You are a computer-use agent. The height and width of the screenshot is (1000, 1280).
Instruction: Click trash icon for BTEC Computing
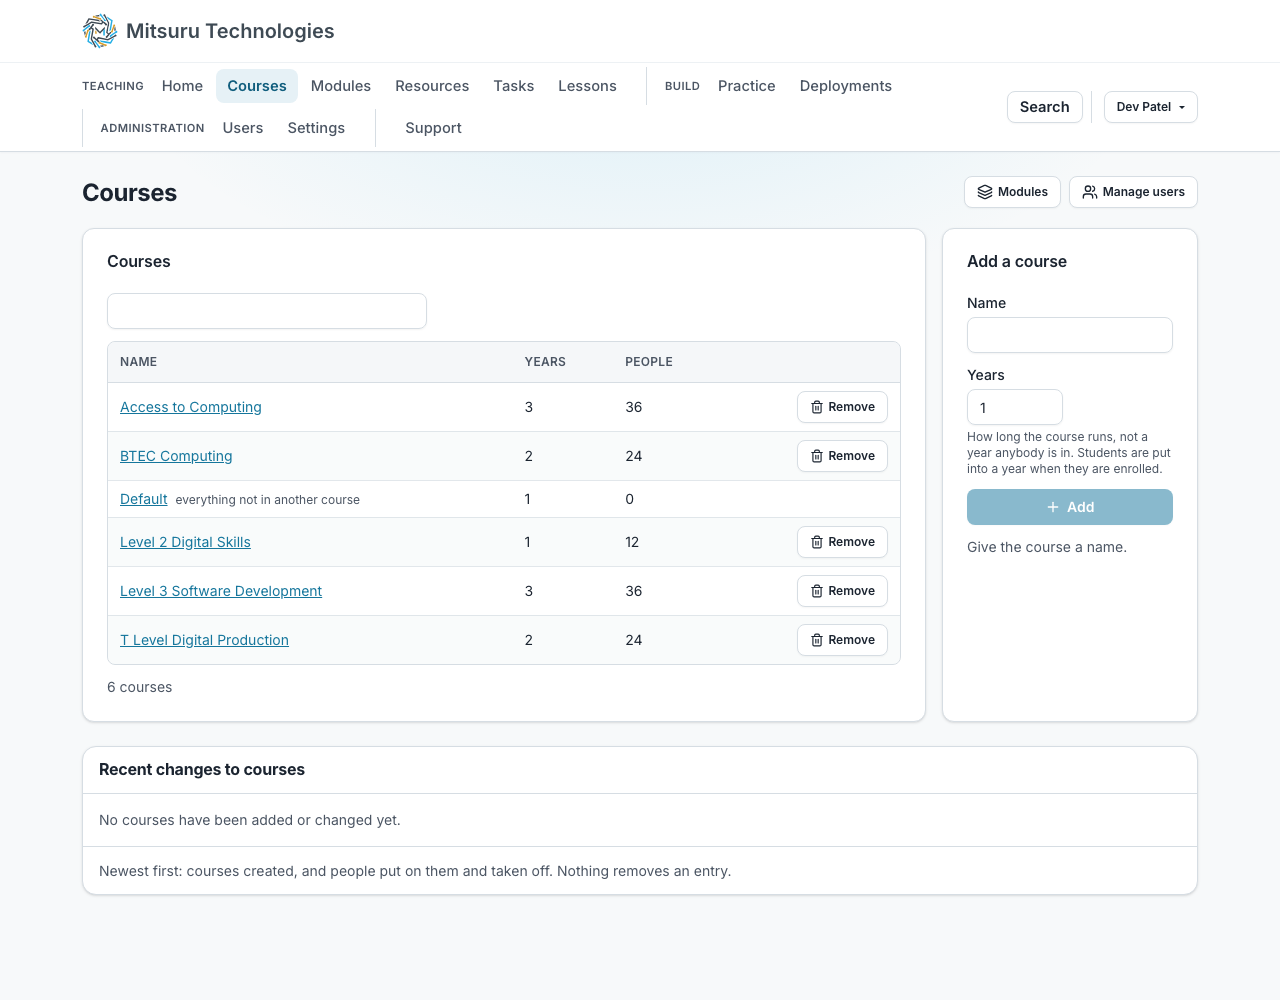pos(817,456)
